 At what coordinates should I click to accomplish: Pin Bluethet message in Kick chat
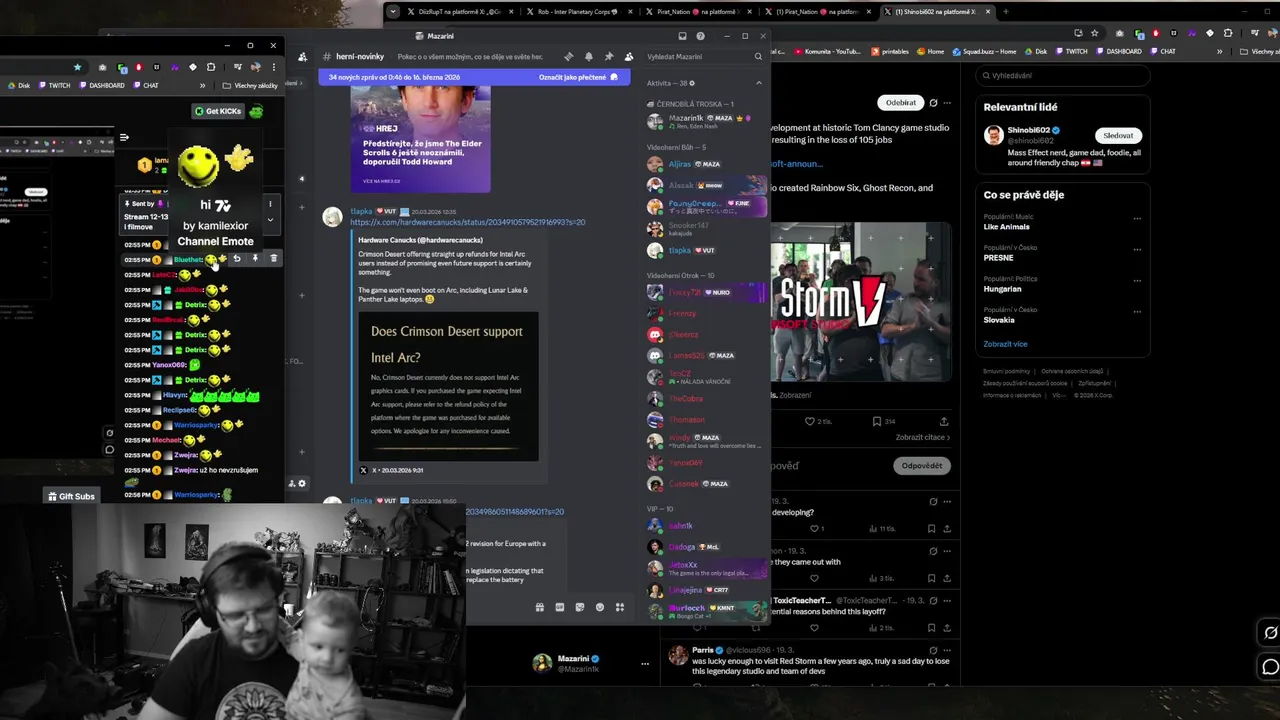coord(255,259)
